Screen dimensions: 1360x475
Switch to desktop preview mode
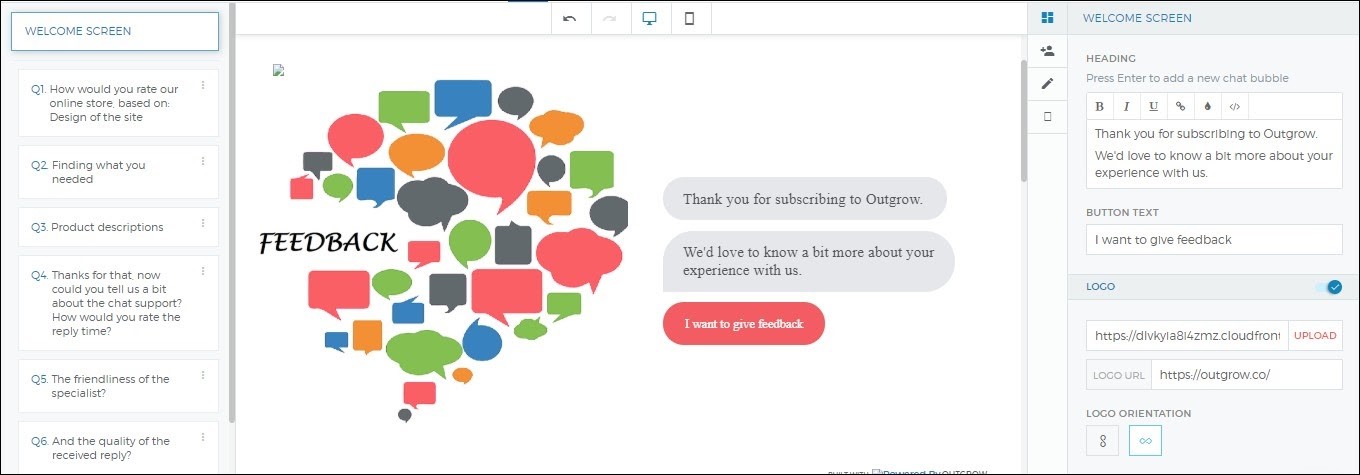tap(650, 19)
